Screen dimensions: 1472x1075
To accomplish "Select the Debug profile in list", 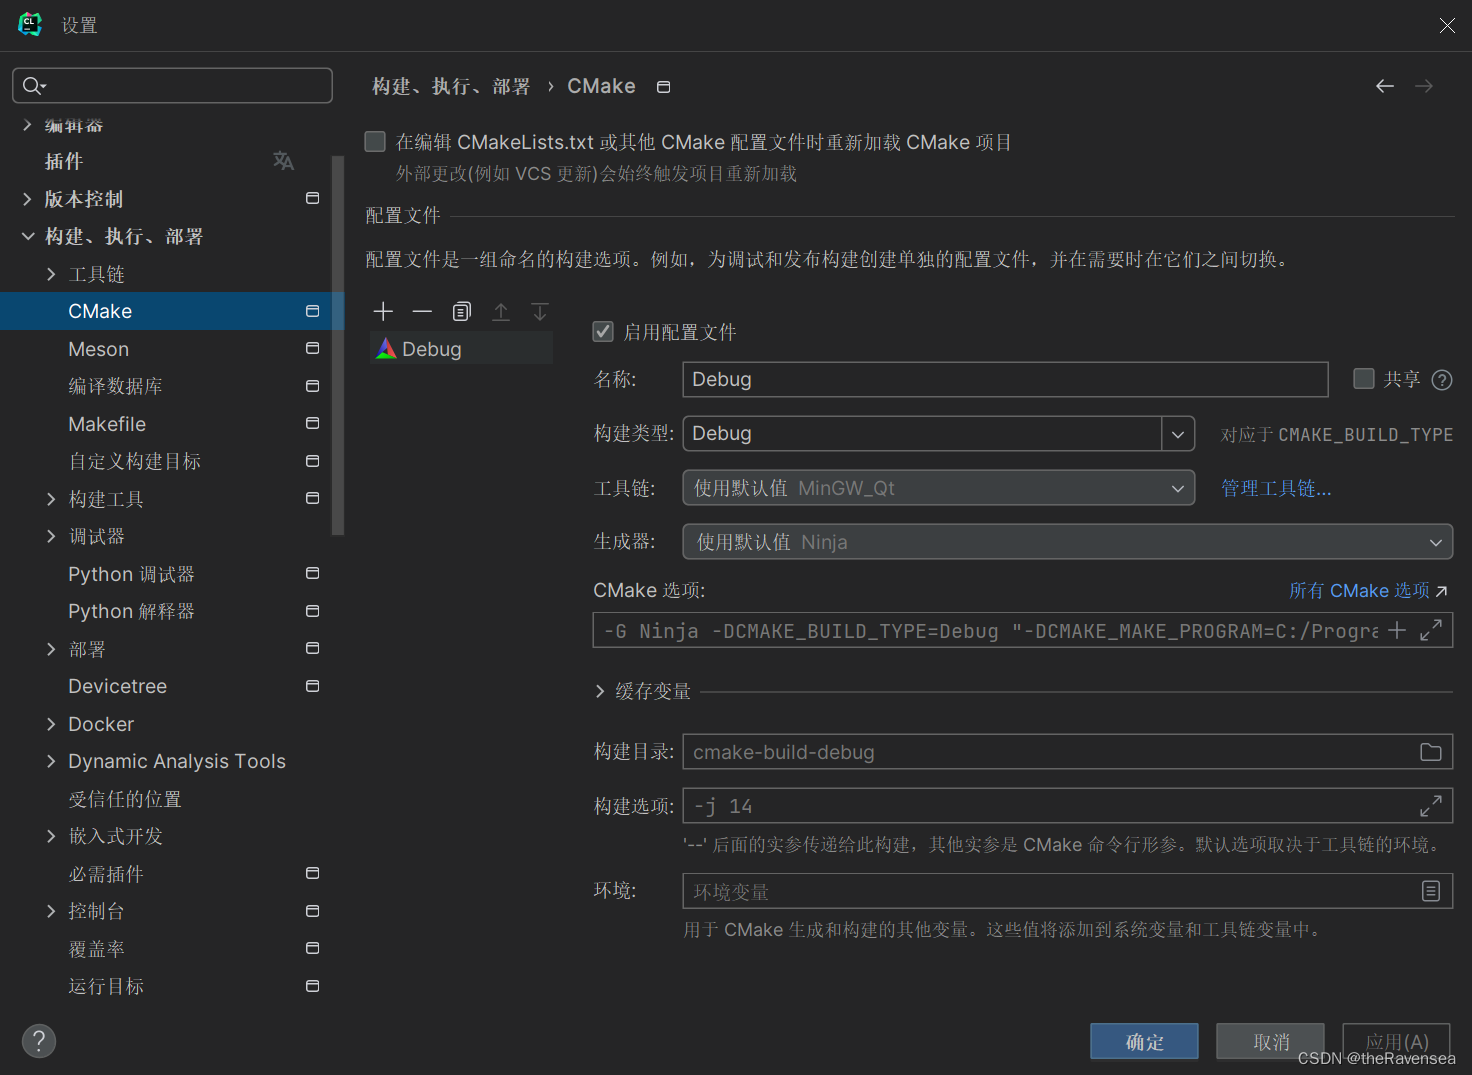I will [462, 349].
